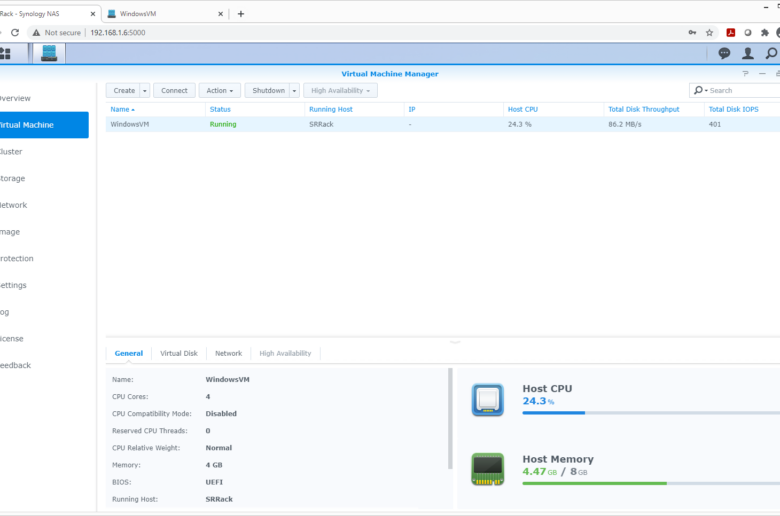Open the High Availability dropdown
The width and height of the screenshot is (780, 516).
tap(340, 91)
